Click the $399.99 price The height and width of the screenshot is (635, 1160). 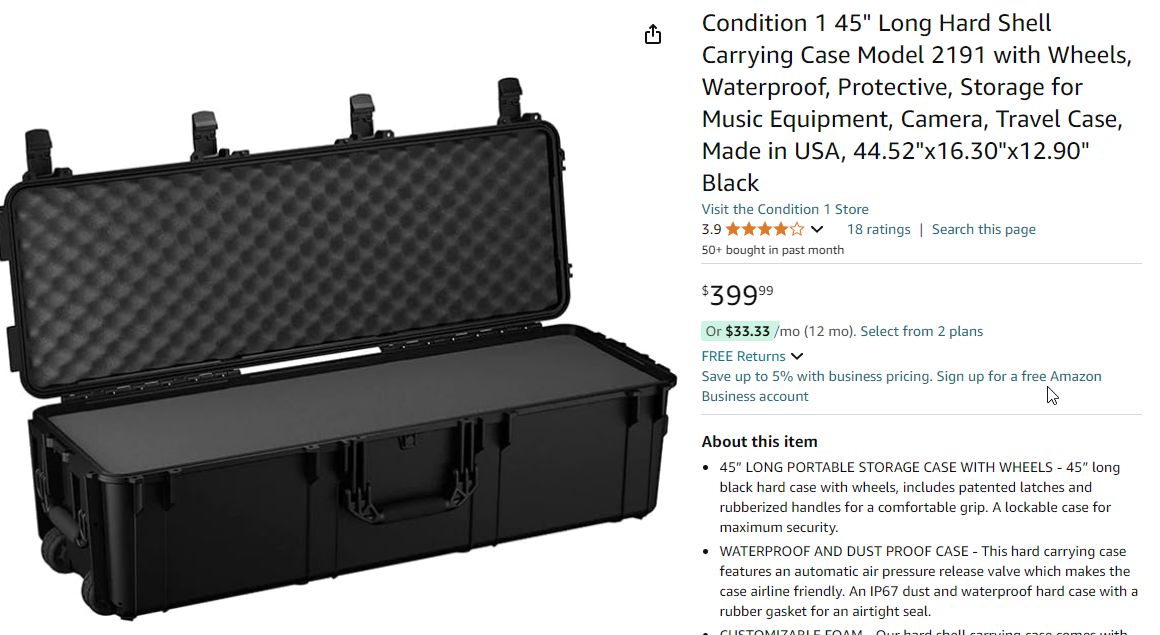[738, 295]
